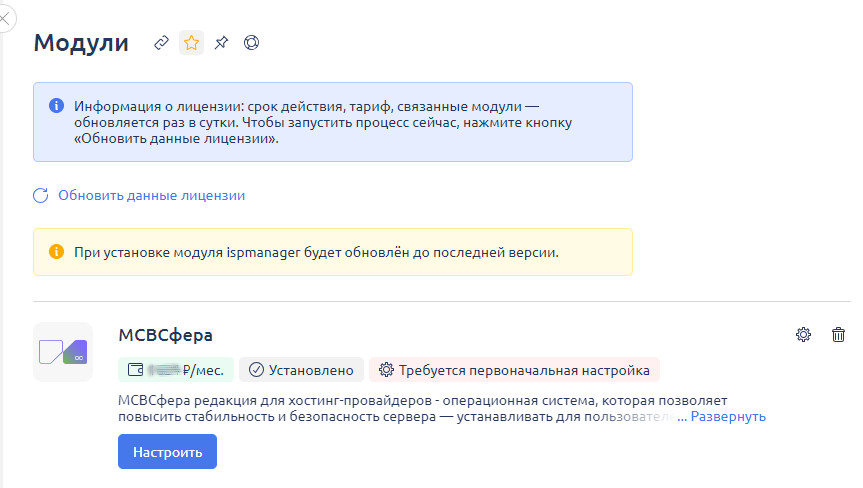Image resolution: width=863 pixels, height=488 pixels.
Task: Click Обновить данные лицензии link
Action: click(x=151, y=195)
